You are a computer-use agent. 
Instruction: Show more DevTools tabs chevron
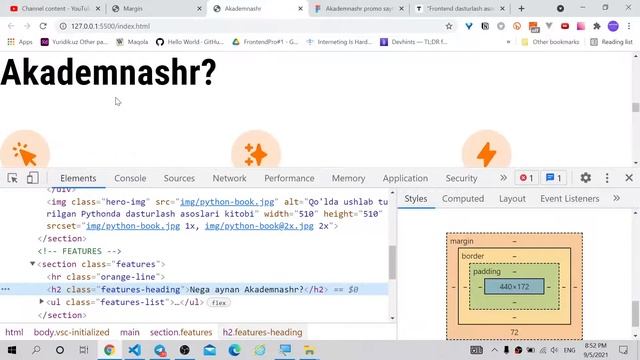click(503, 178)
